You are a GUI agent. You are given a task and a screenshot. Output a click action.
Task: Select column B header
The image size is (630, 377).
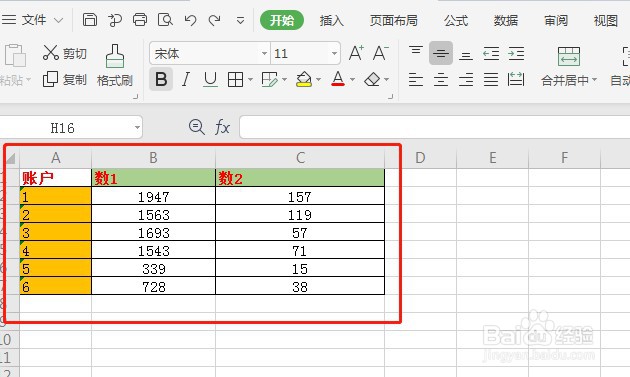(x=153, y=158)
